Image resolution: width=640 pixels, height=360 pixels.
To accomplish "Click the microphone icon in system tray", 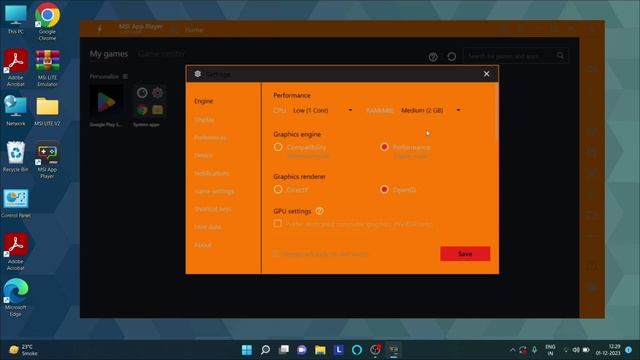I will click(x=534, y=350).
